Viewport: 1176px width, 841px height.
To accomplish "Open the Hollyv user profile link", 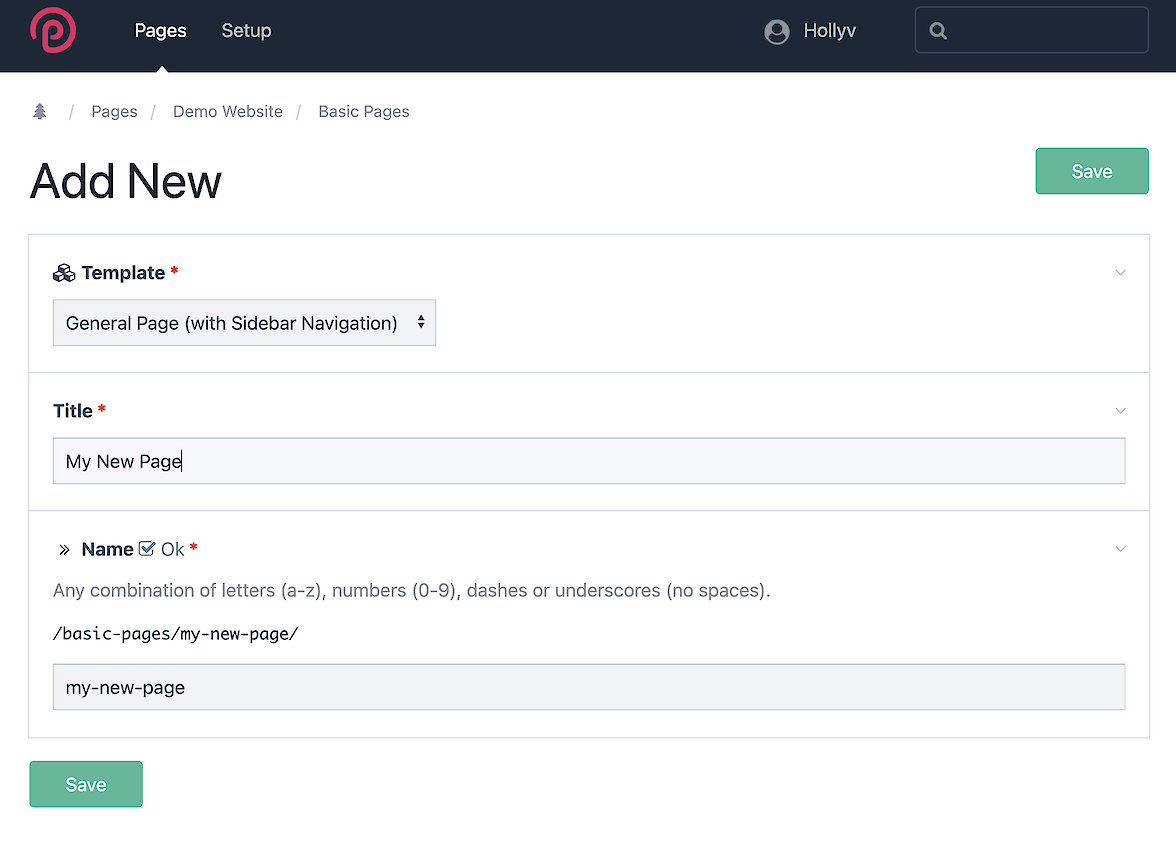I will (829, 31).
